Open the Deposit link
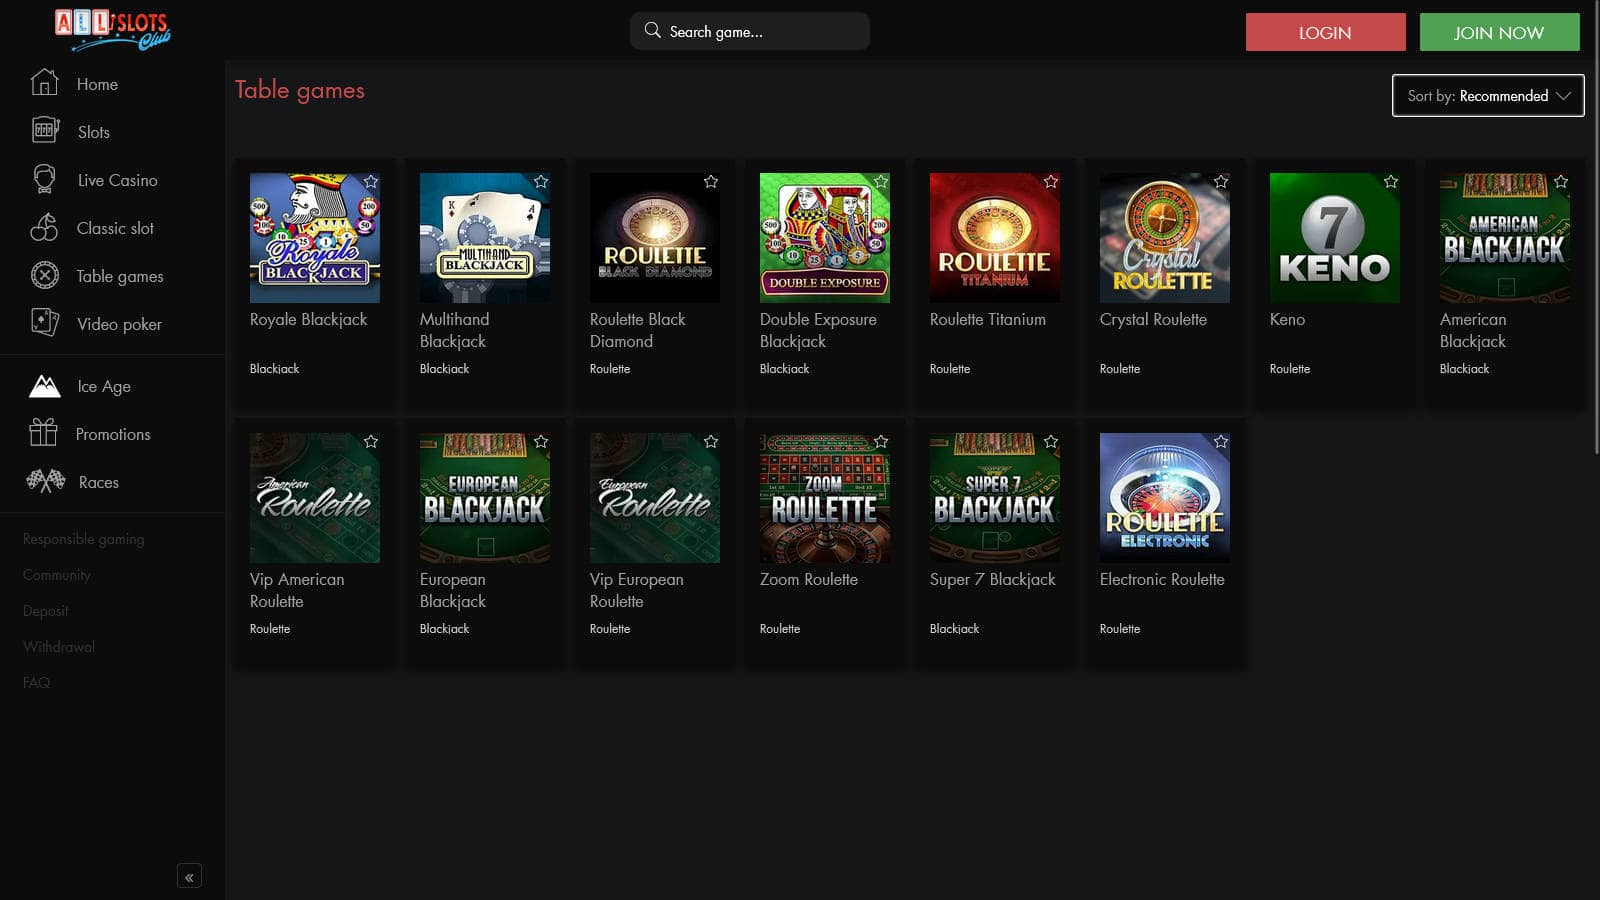This screenshot has height=900, width=1600. [x=46, y=611]
